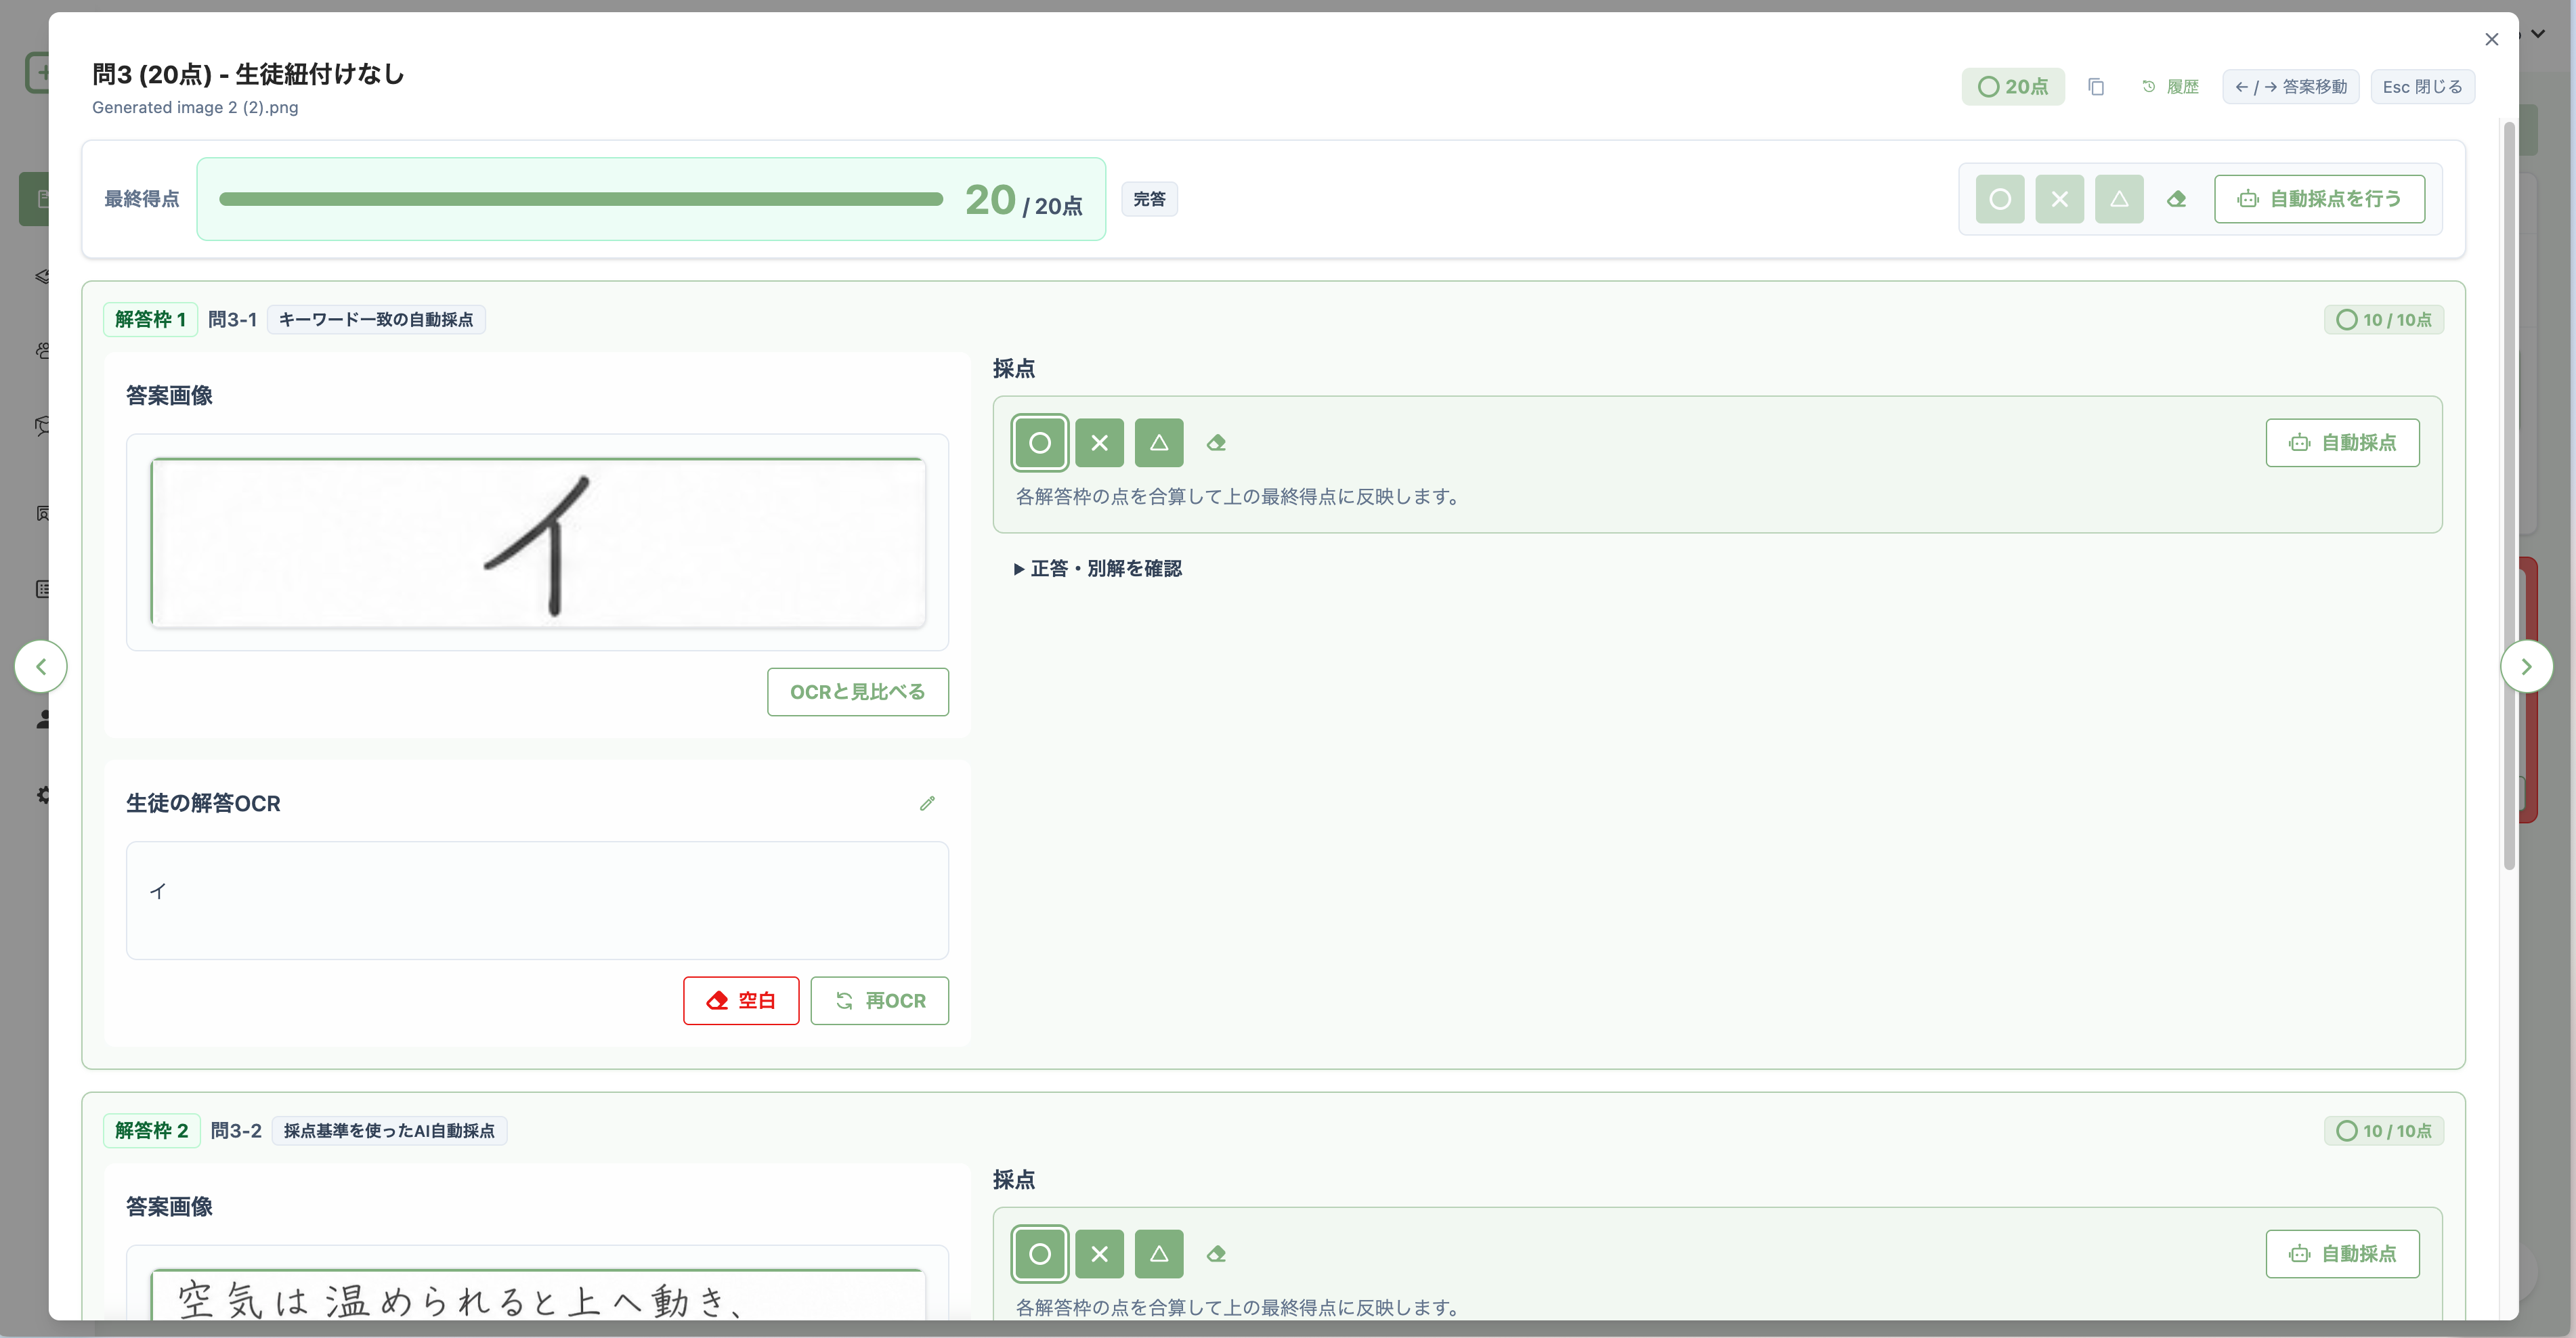Click the OCR text field containing イ

tap(537, 900)
